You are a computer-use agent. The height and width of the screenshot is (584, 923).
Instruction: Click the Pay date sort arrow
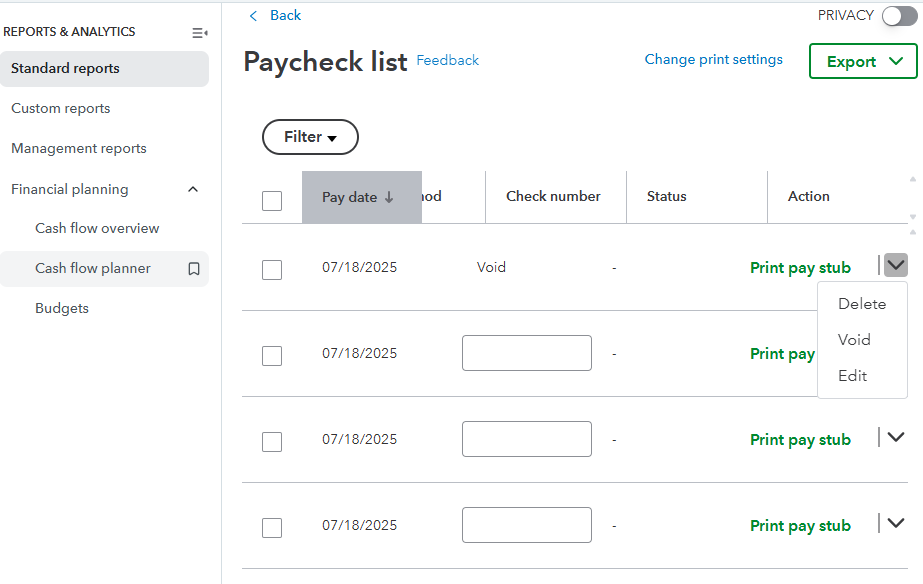pyautogui.click(x=389, y=198)
